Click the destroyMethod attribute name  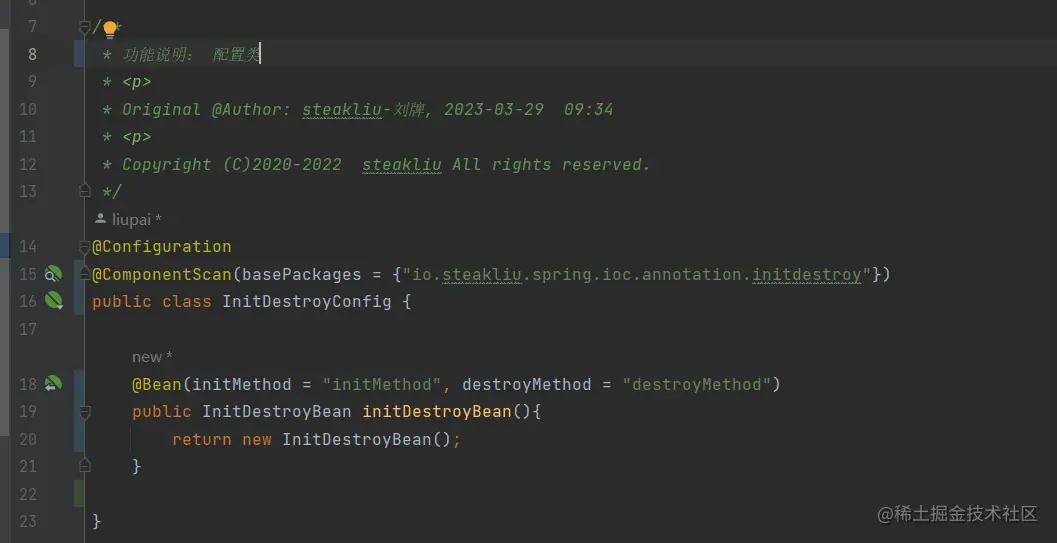click(x=526, y=384)
